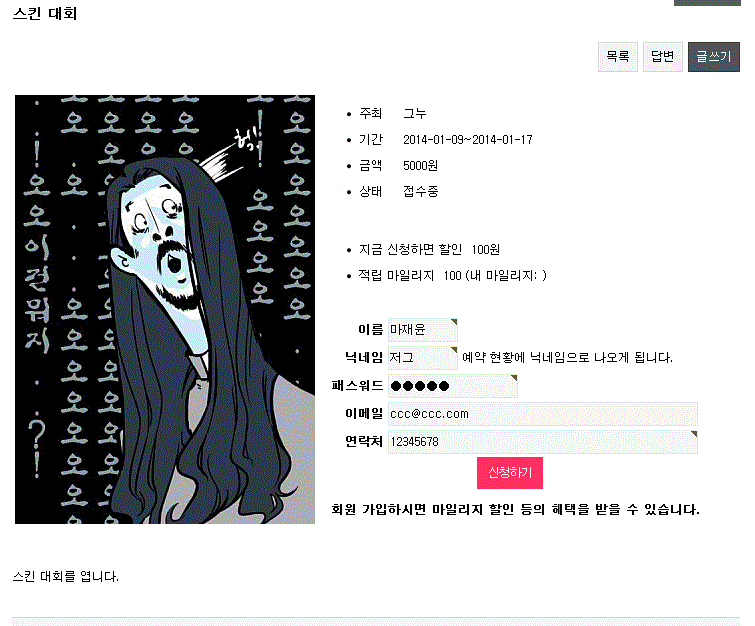Click the 적립 마일리지 100 line
The width and height of the screenshot is (755, 626).
click(x=453, y=276)
